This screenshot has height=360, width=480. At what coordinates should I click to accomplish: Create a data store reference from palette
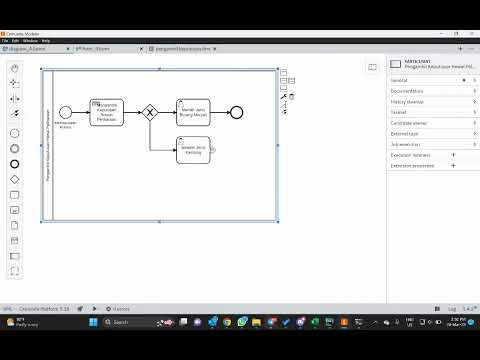click(14, 241)
